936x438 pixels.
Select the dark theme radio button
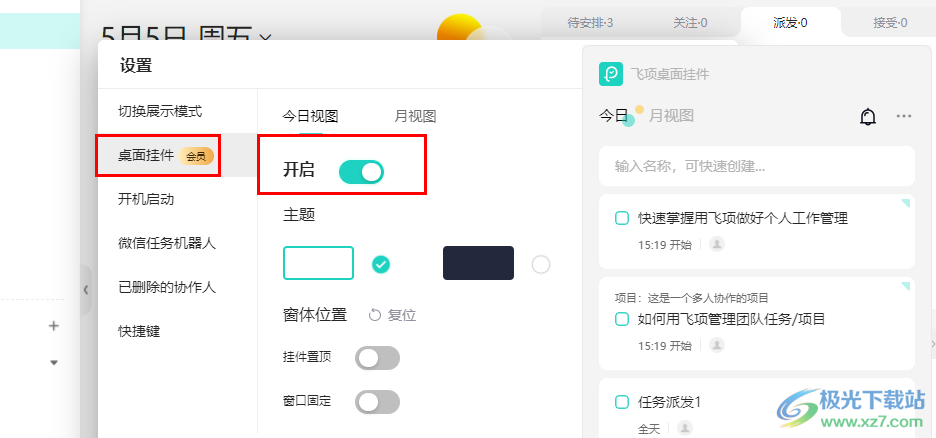[541, 264]
